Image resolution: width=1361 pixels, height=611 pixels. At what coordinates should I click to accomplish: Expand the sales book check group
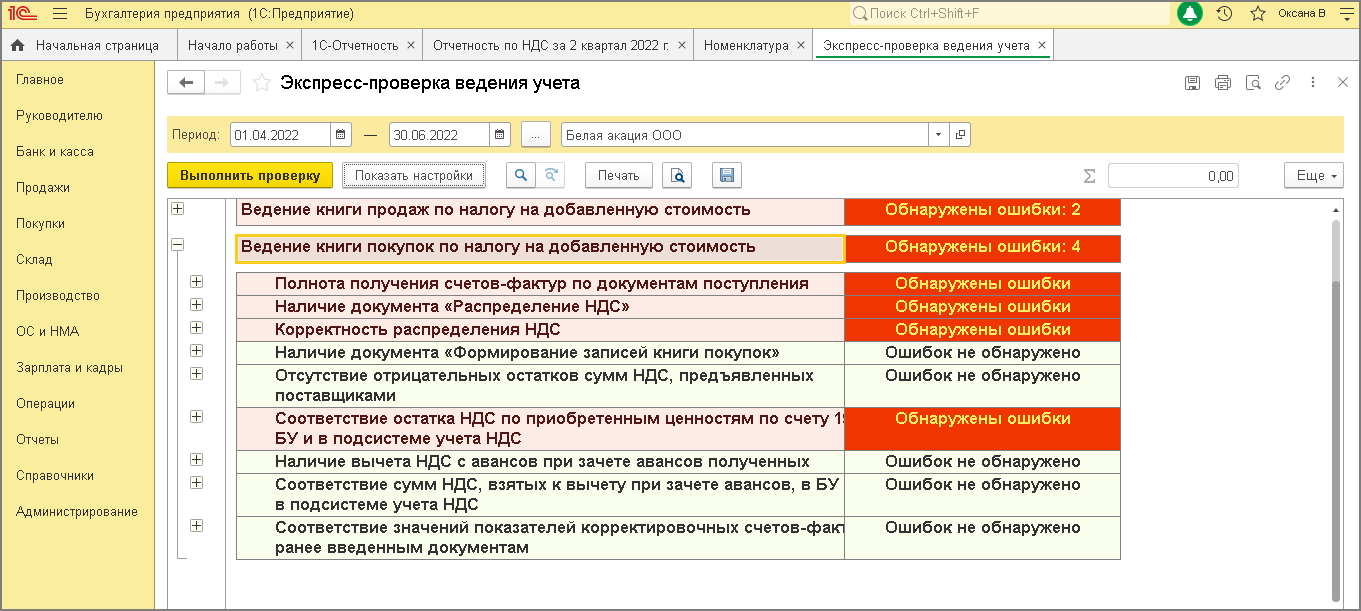pyautogui.click(x=178, y=209)
